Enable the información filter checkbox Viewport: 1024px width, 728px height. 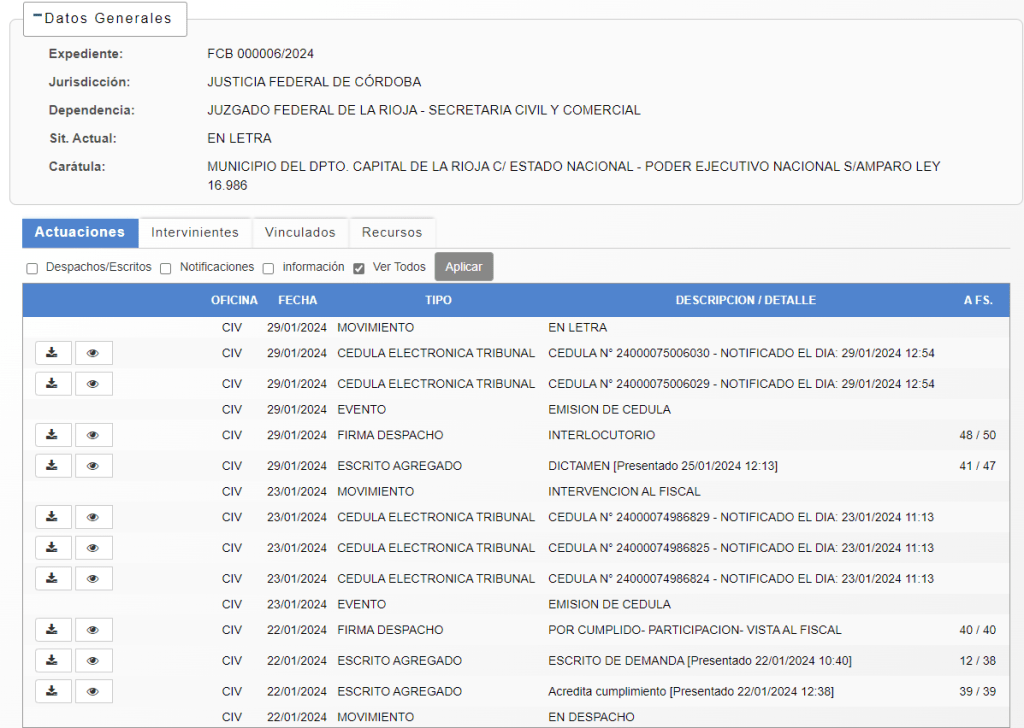(268, 268)
